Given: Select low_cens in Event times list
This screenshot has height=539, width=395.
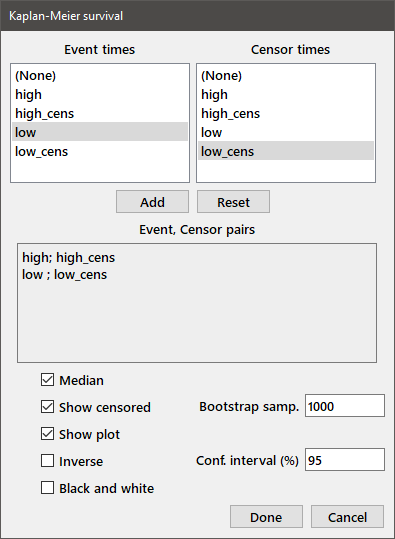Looking at the screenshot, I should [x=100, y=151].
